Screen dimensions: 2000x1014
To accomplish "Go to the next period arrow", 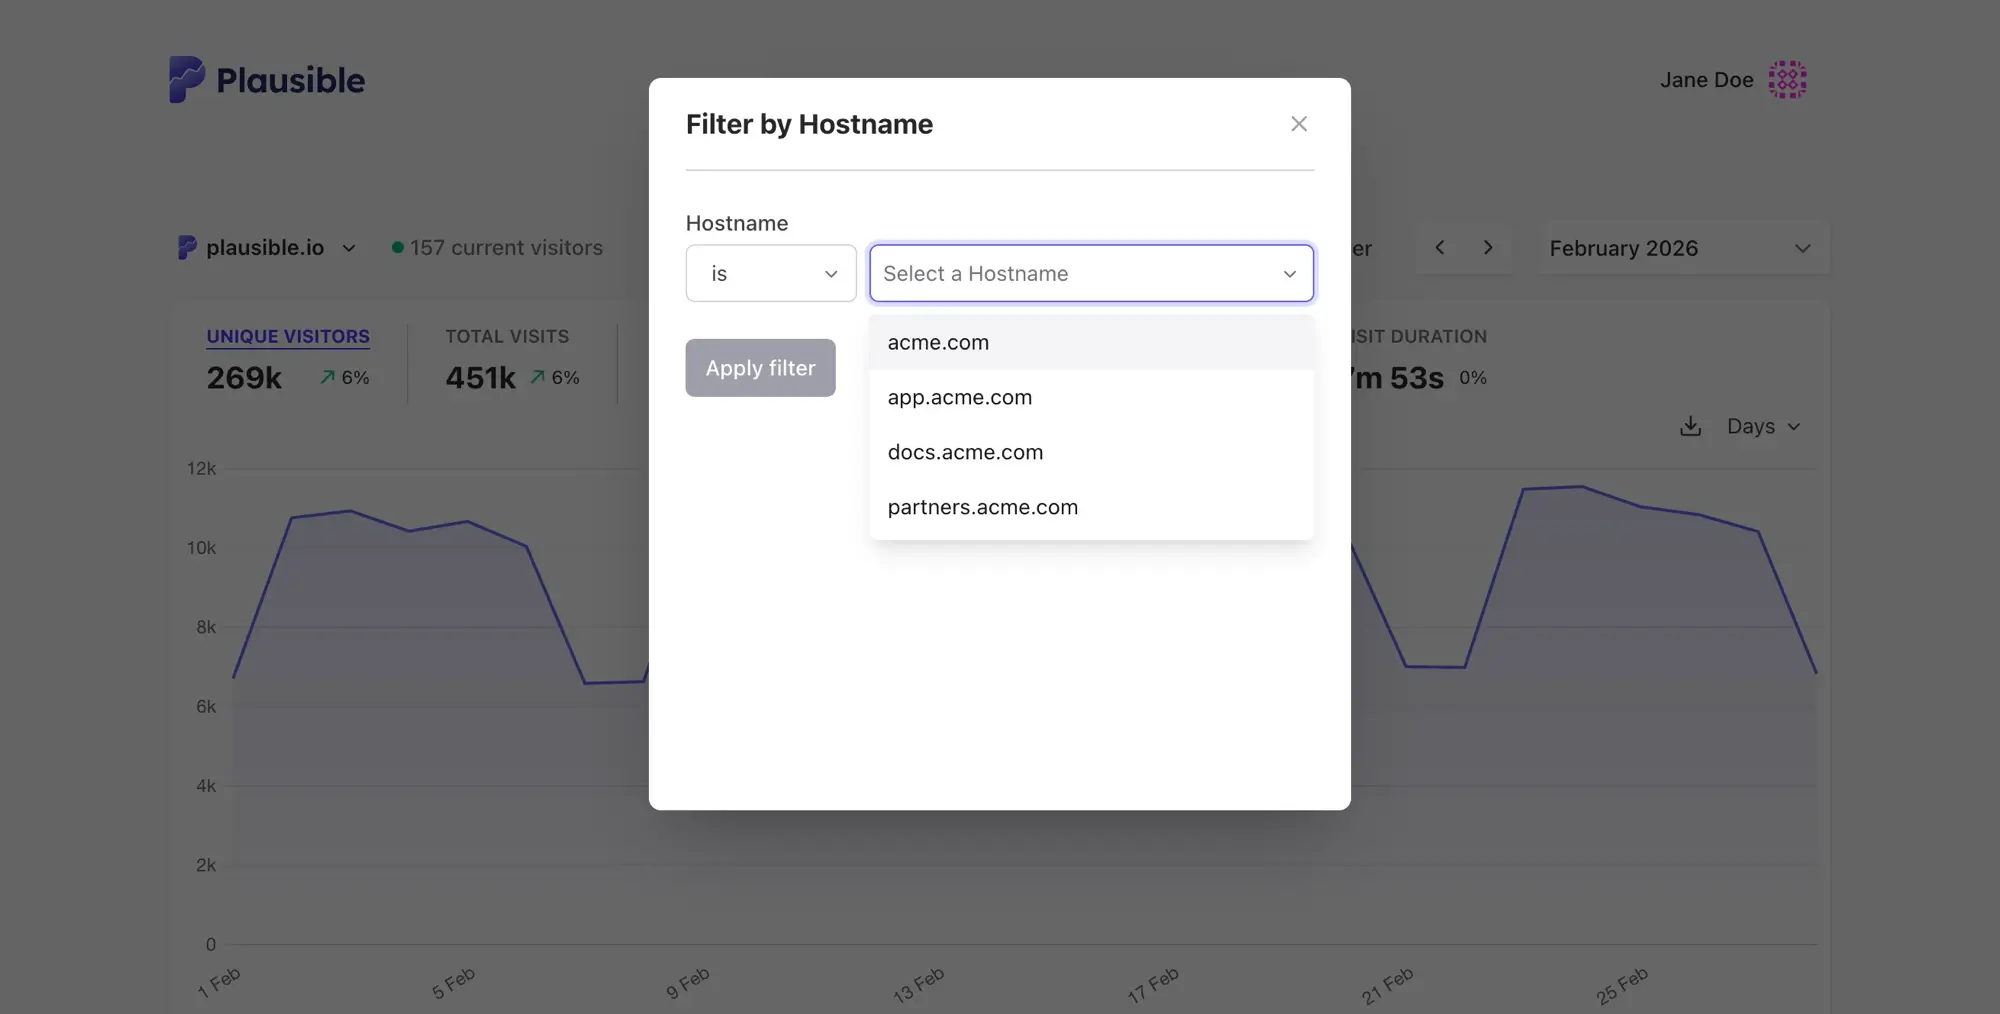I will pos(1488,248).
